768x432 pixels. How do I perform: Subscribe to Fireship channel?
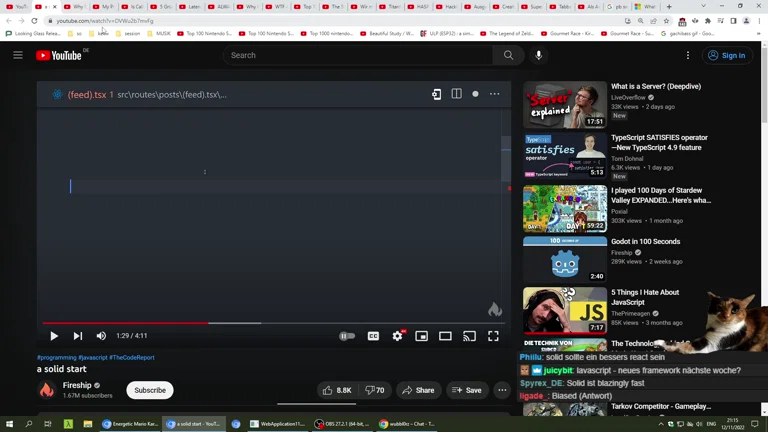(150, 390)
